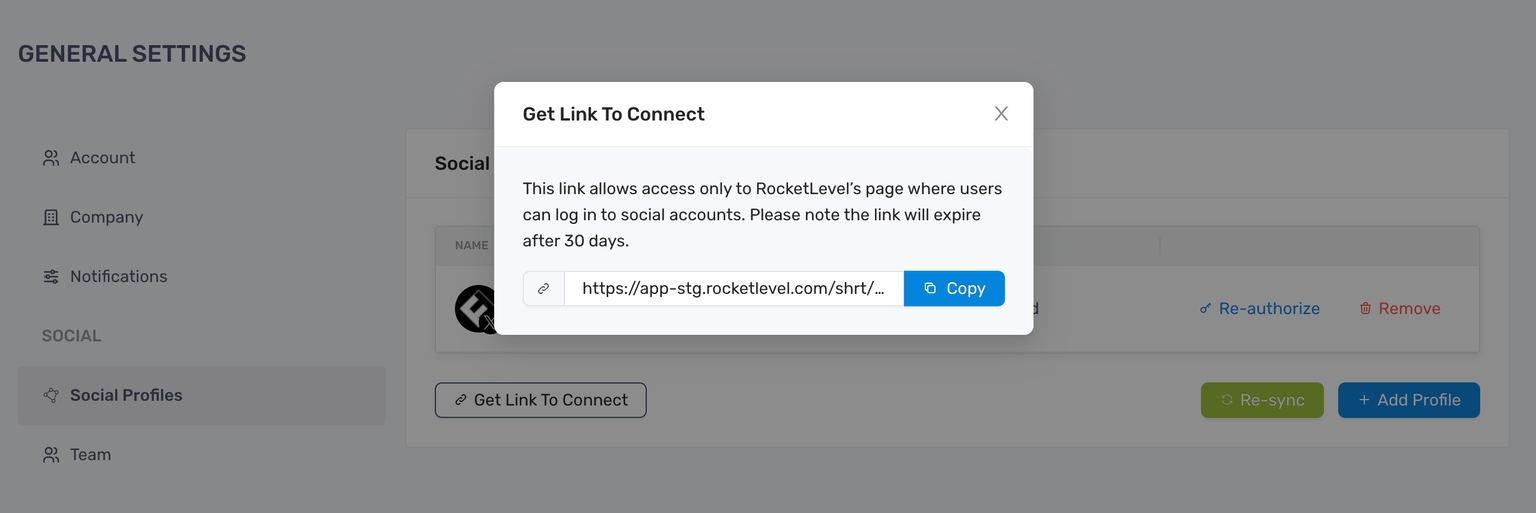This screenshot has width=1536, height=513.
Task: Click the chain-link icon beside the URL
Action: point(544,288)
